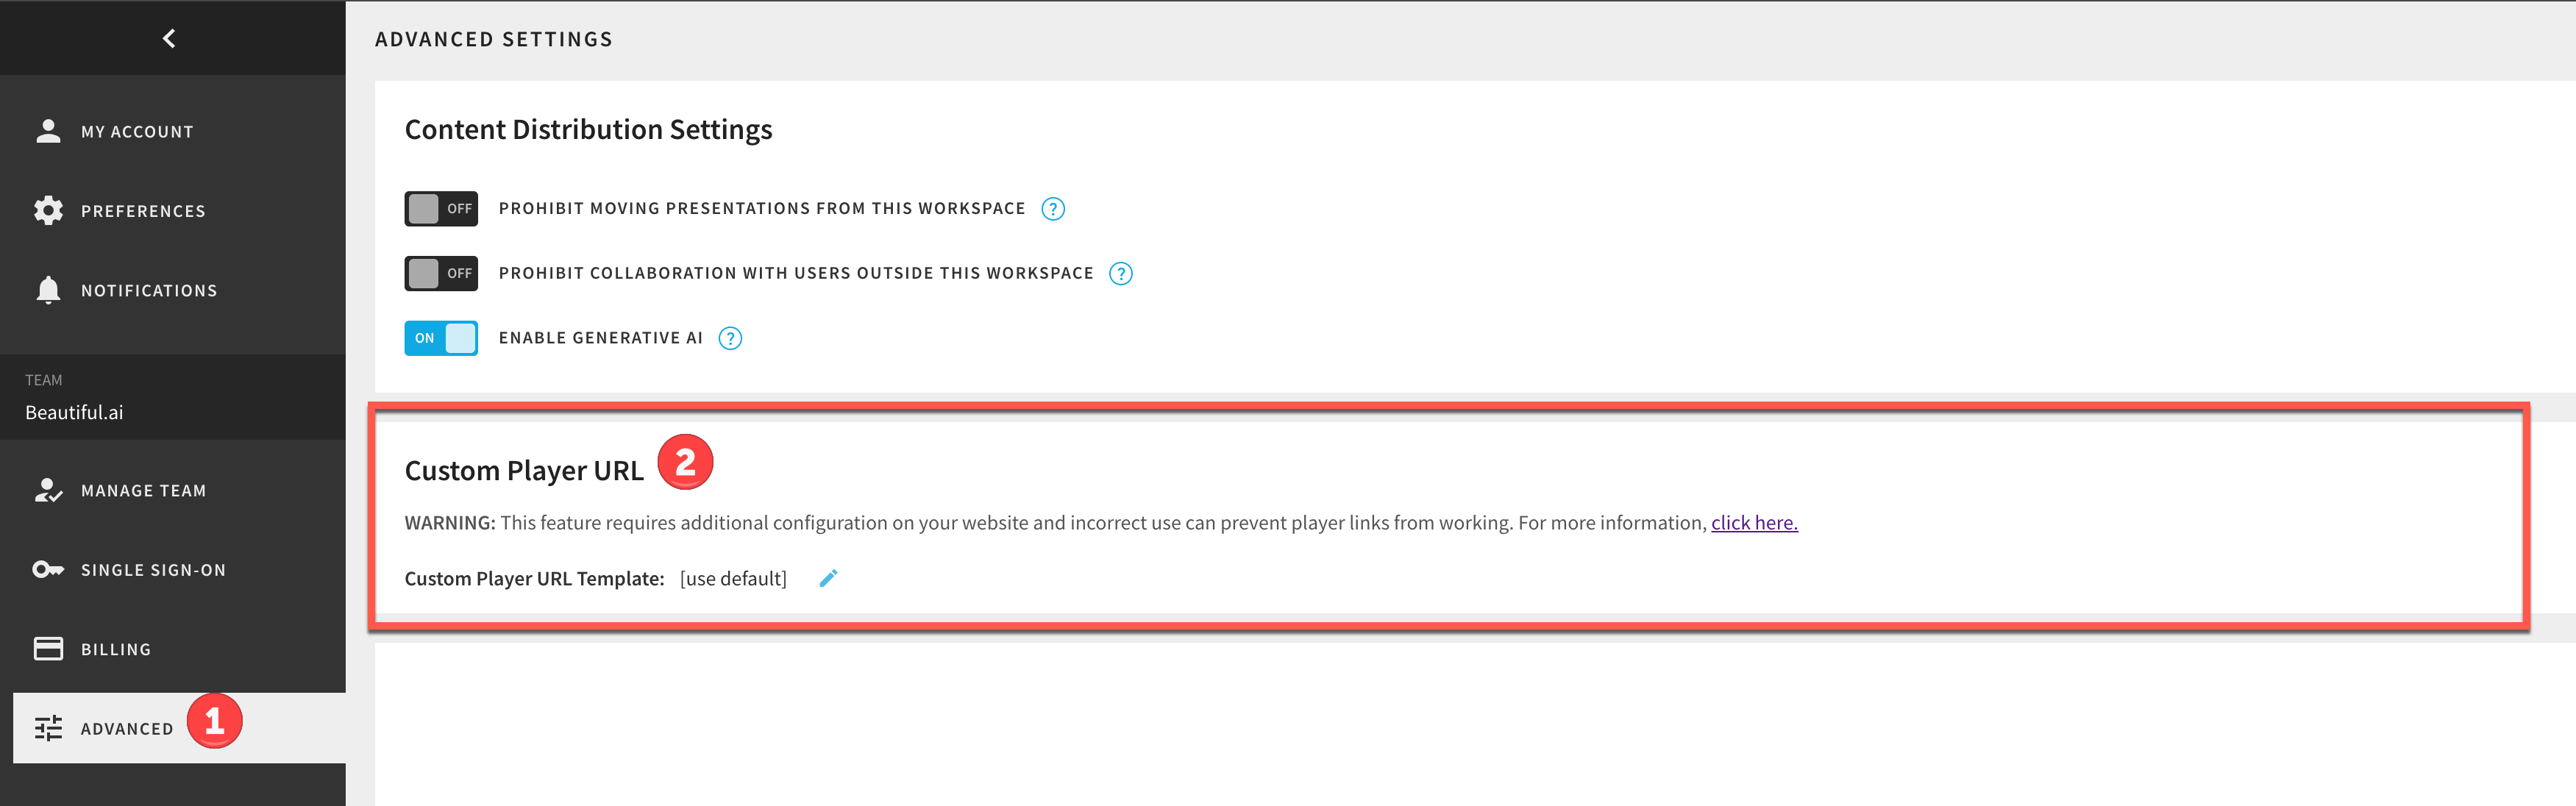Open help for Prohibit Moving Presentations
This screenshot has height=806, width=2576.
(1053, 209)
